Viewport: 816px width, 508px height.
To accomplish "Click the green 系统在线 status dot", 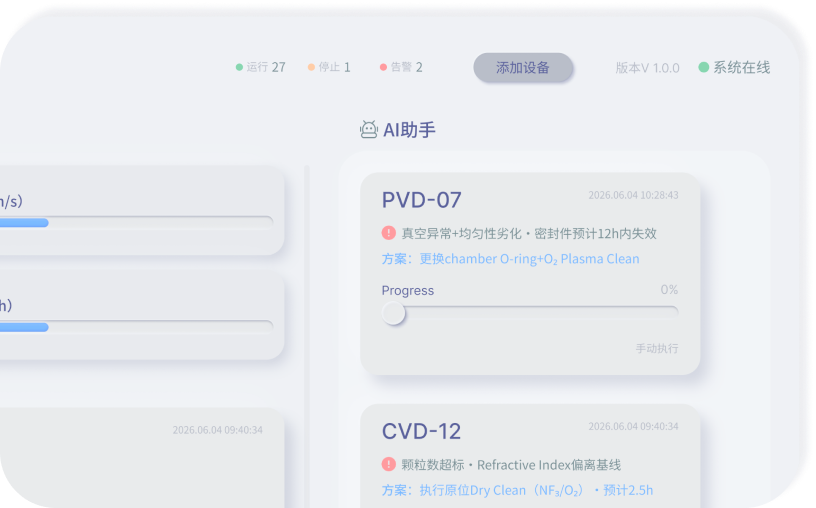I will point(704,67).
